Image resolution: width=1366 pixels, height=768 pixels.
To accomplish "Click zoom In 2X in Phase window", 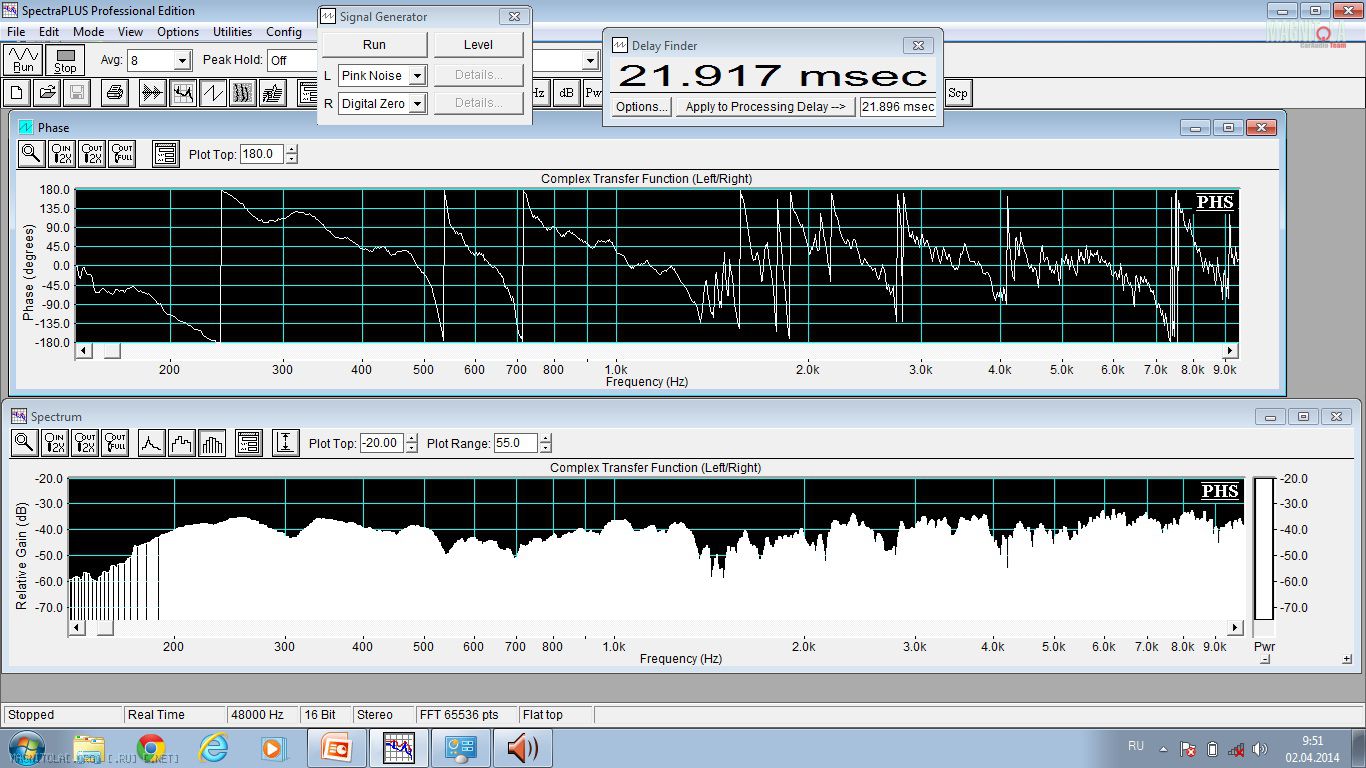I will click(x=61, y=154).
